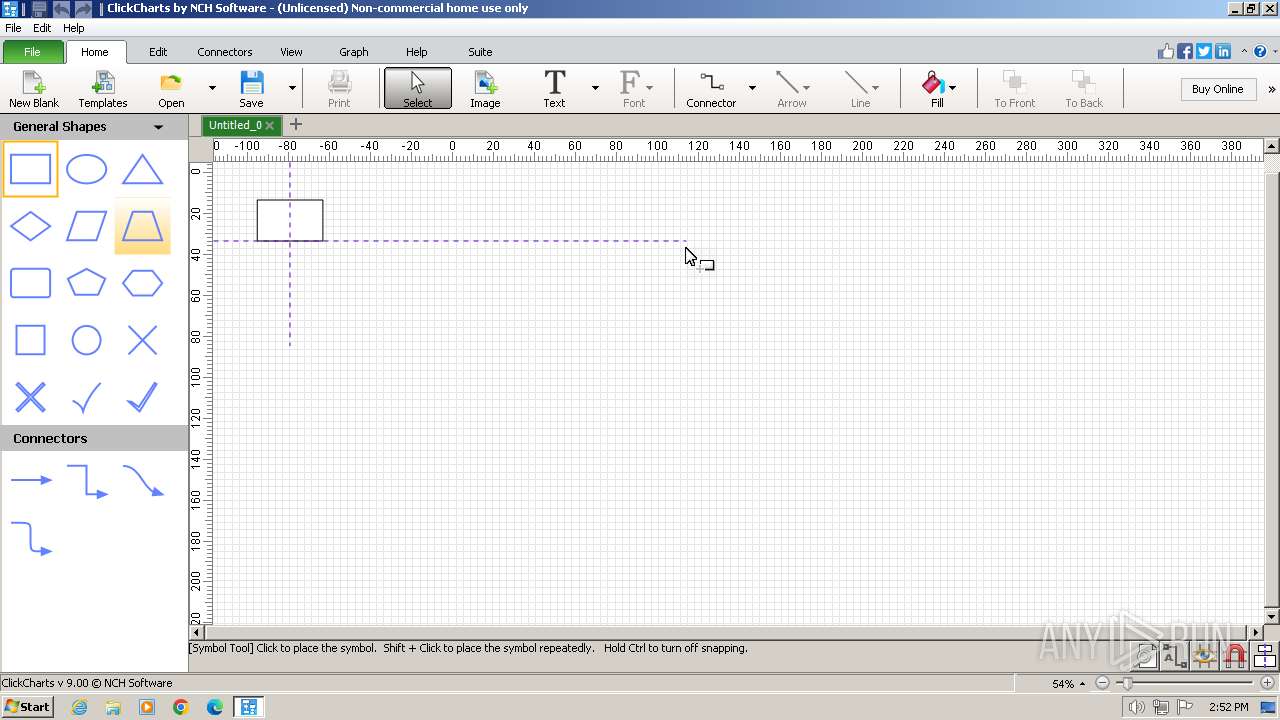The image size is (1280, 720).
Task: Select the rounded rectangle shape
Action: click(x=30, y=283)
